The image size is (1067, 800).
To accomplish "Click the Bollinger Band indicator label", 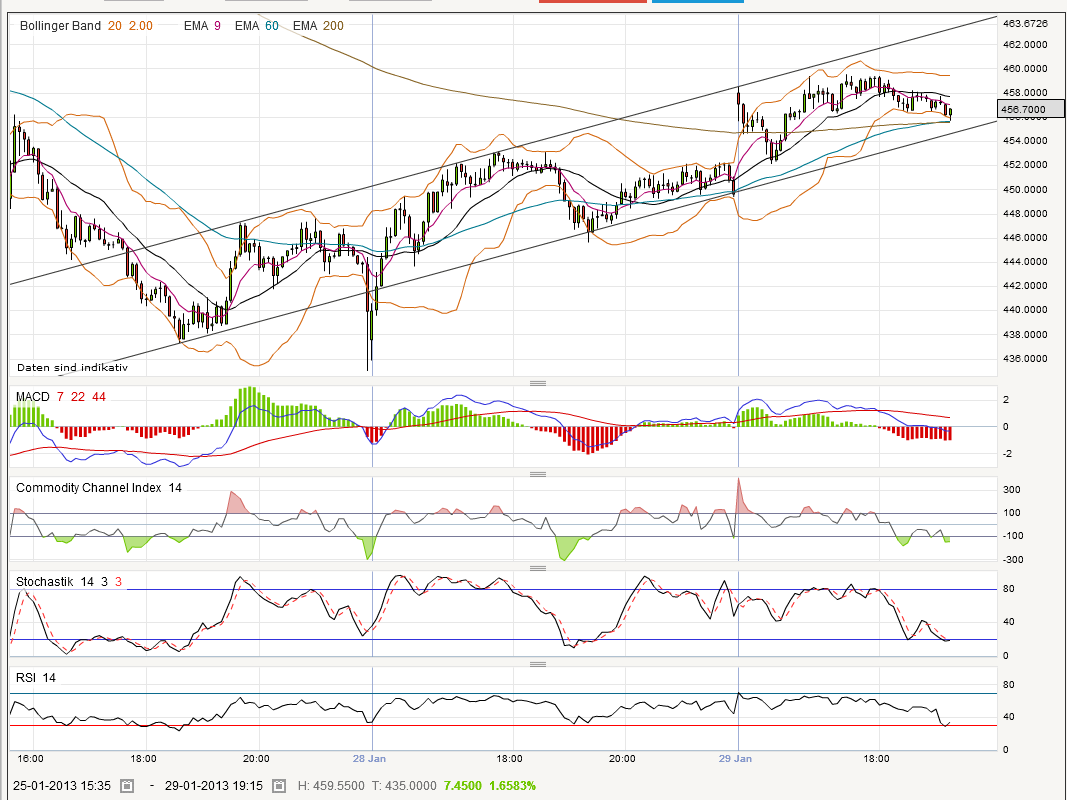I will [x=86, y=26].
